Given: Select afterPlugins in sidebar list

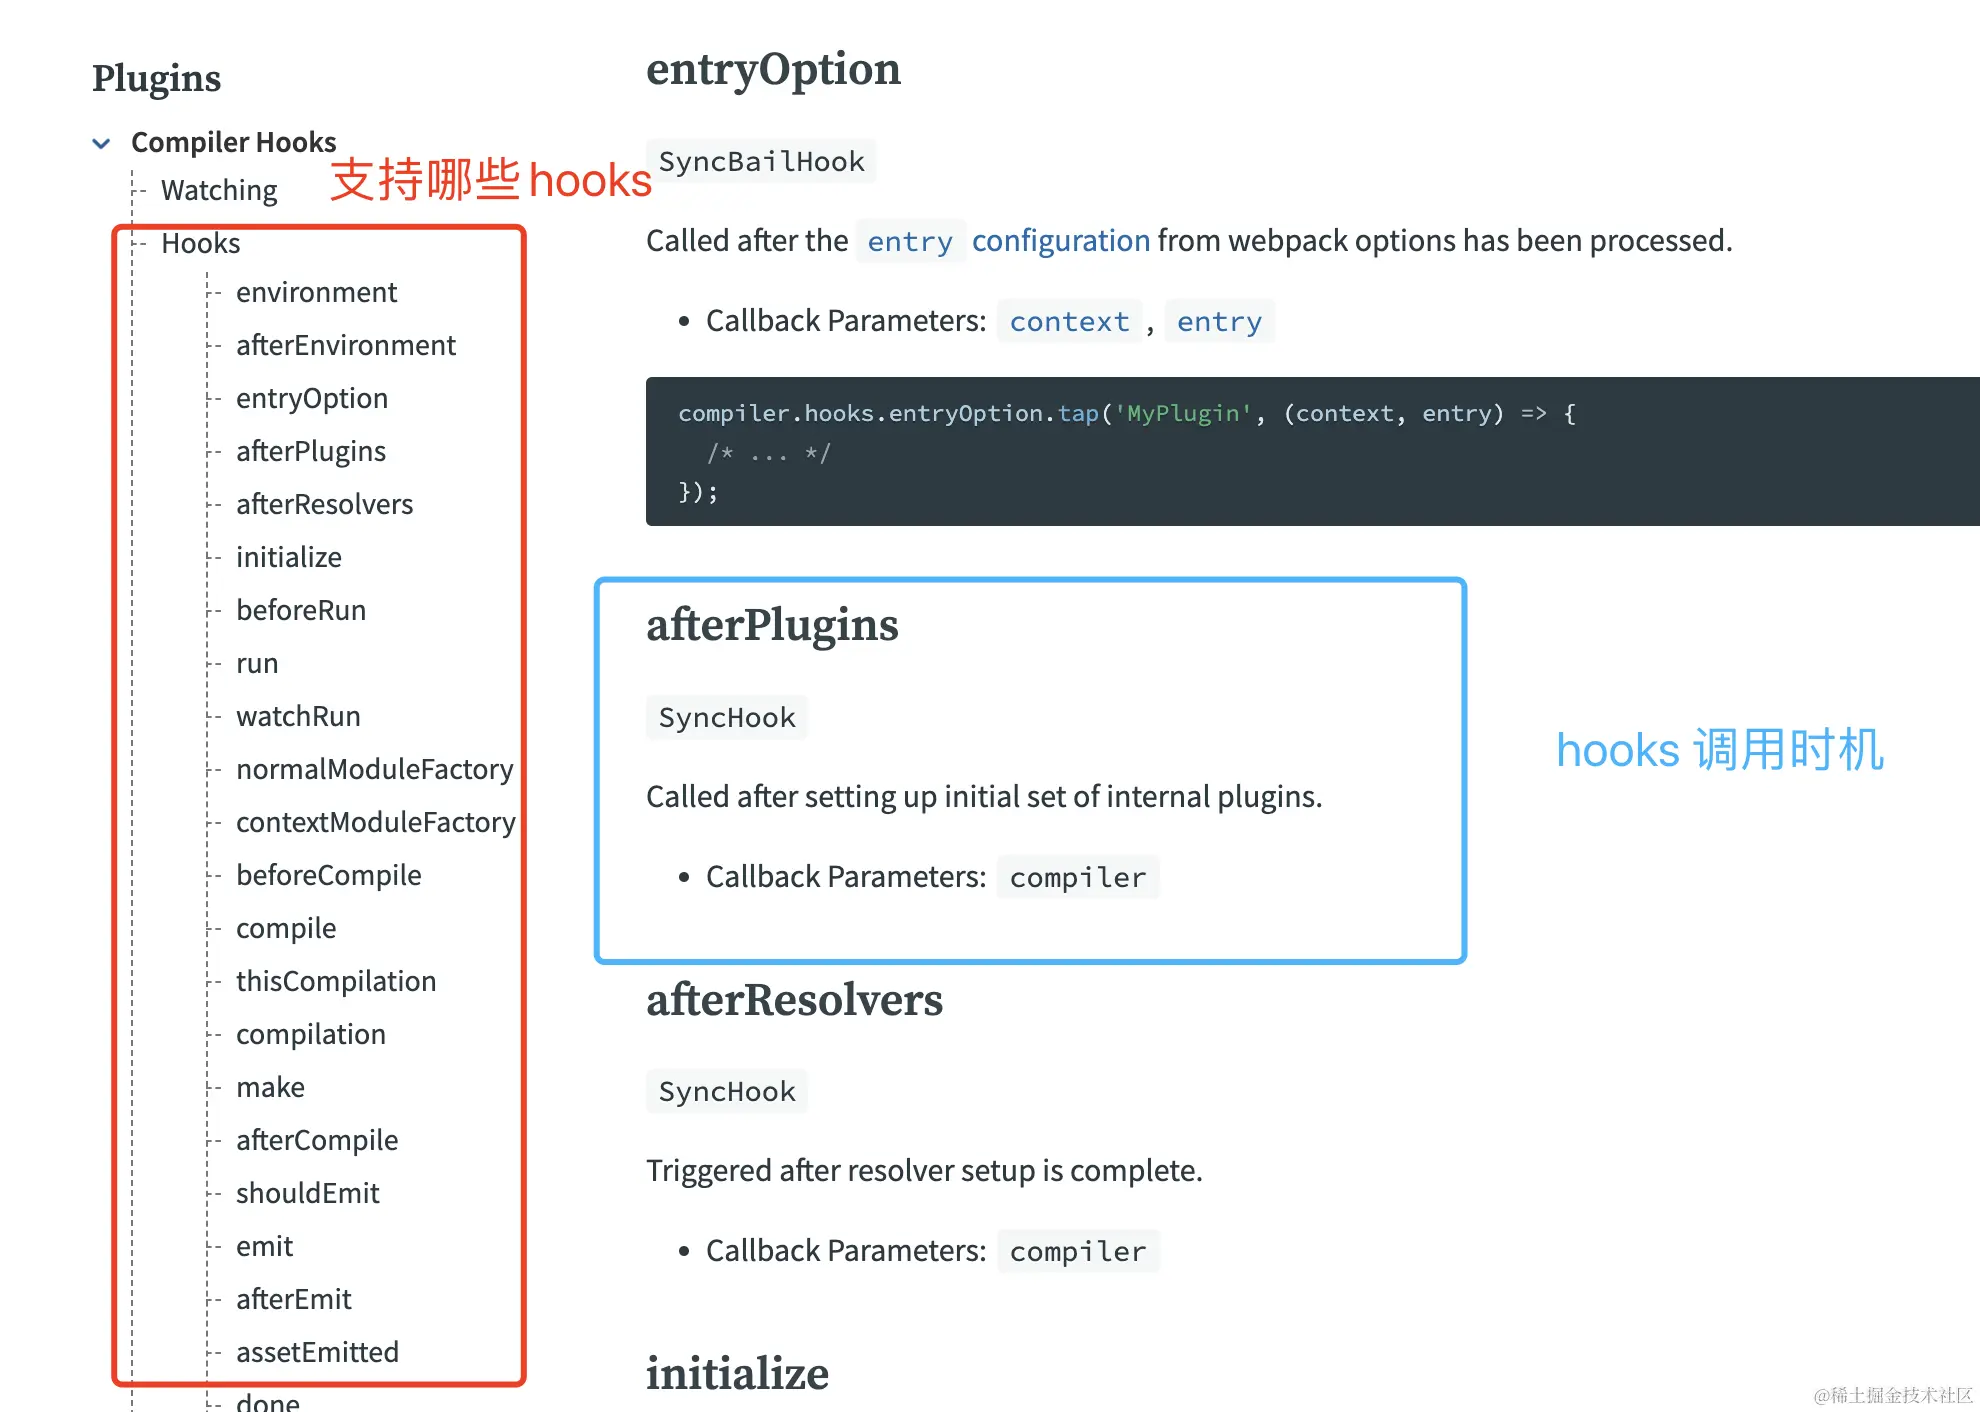Looking at the screenshot, I should tap(310, 451).
